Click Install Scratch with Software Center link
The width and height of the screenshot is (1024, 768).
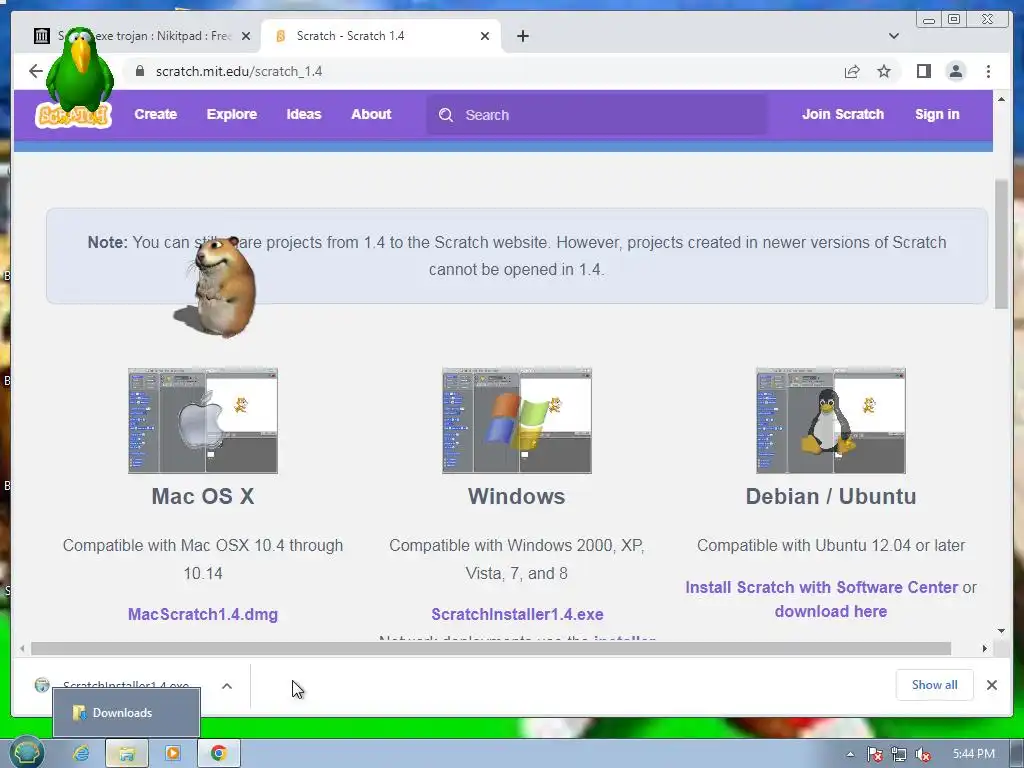[822, 587]
